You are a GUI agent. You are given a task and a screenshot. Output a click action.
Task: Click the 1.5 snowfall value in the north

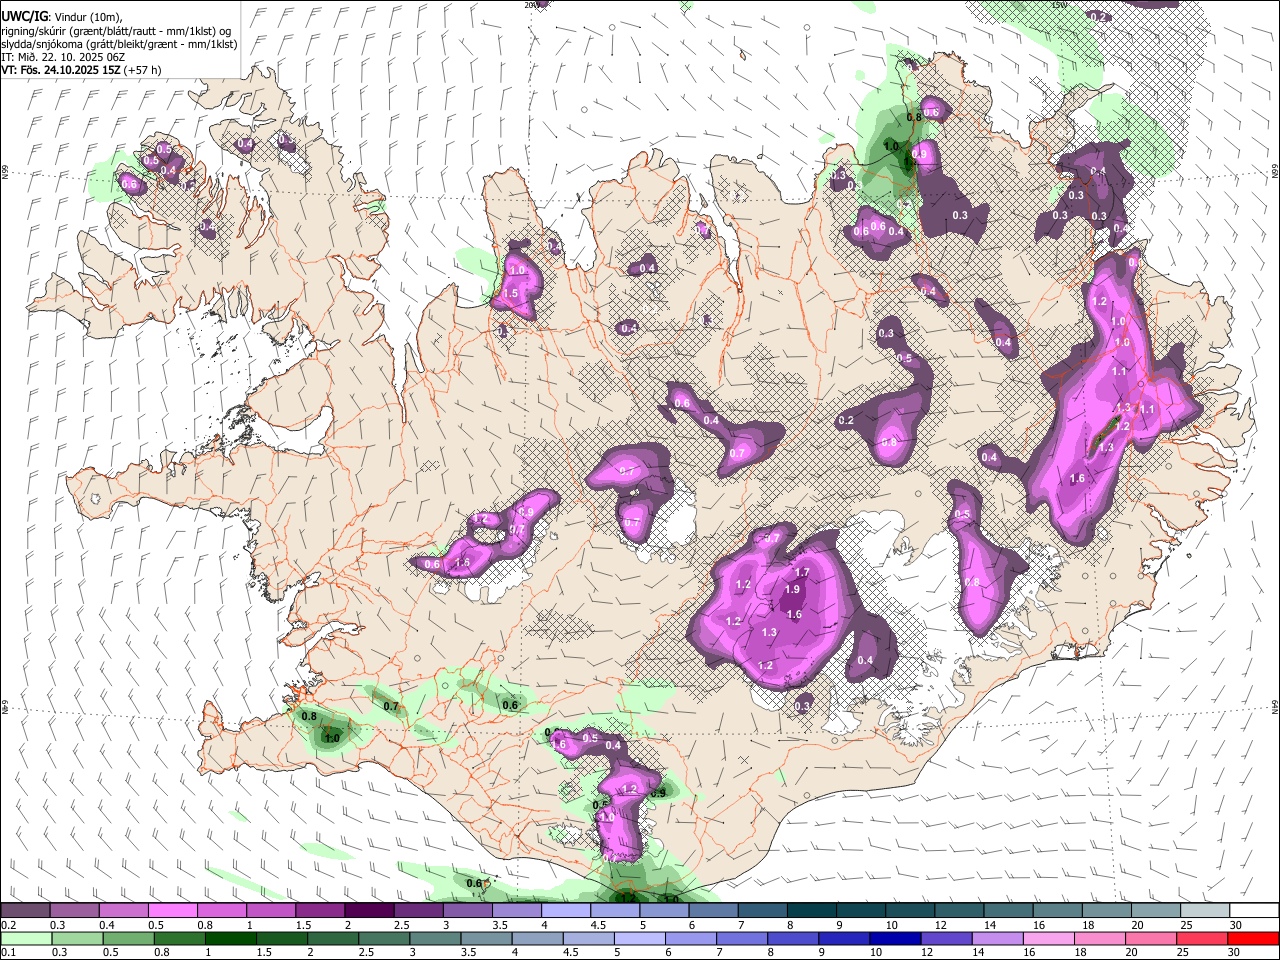tap(511, 293)
